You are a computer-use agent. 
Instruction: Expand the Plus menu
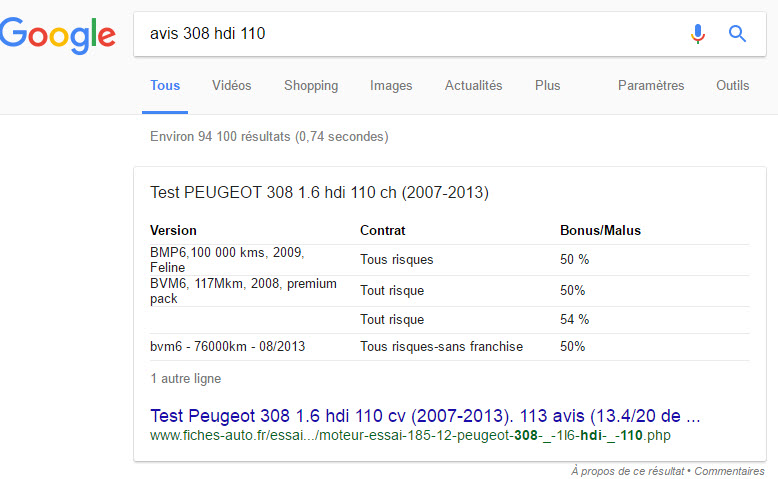click(547, 85)
